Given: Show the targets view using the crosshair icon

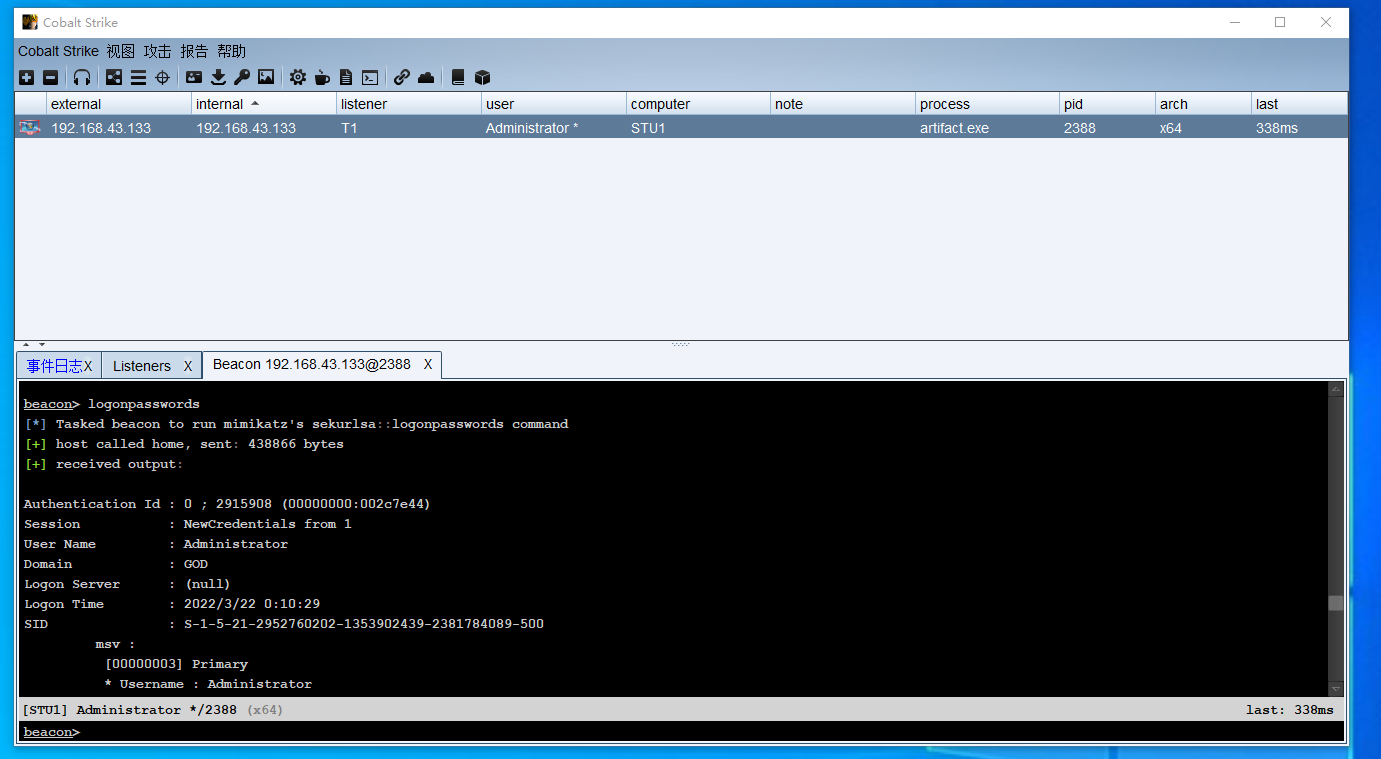Looking at the screenshot, I should pyautogui.click(x=162, y=77).
